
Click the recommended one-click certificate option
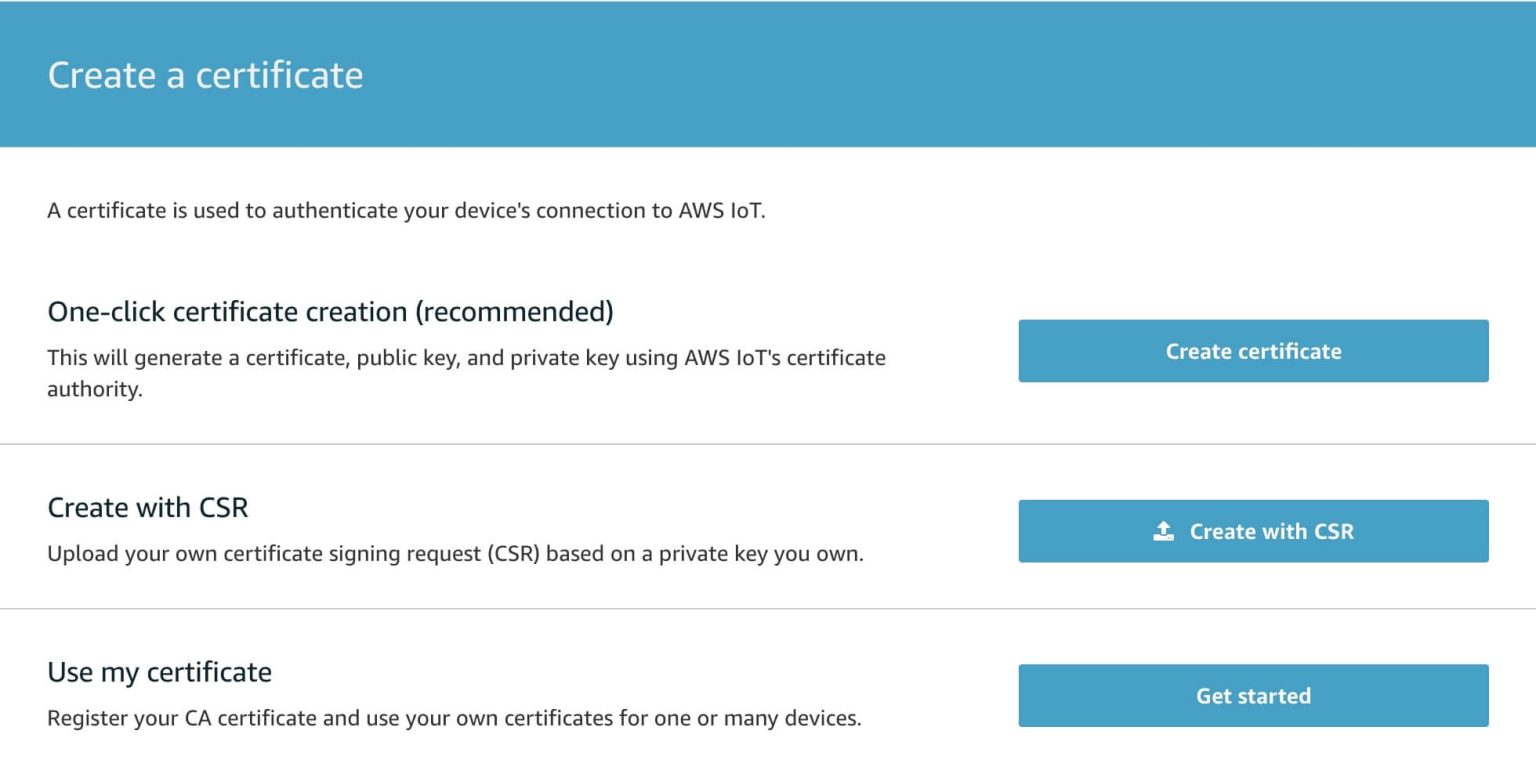(1252, 351)
